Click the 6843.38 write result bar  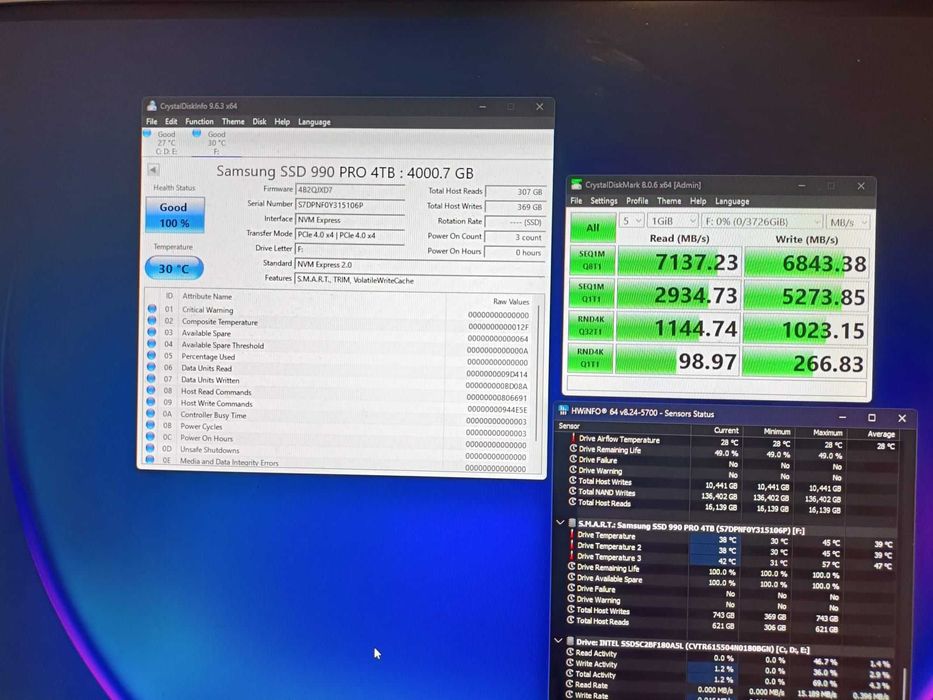coord(807,263)
